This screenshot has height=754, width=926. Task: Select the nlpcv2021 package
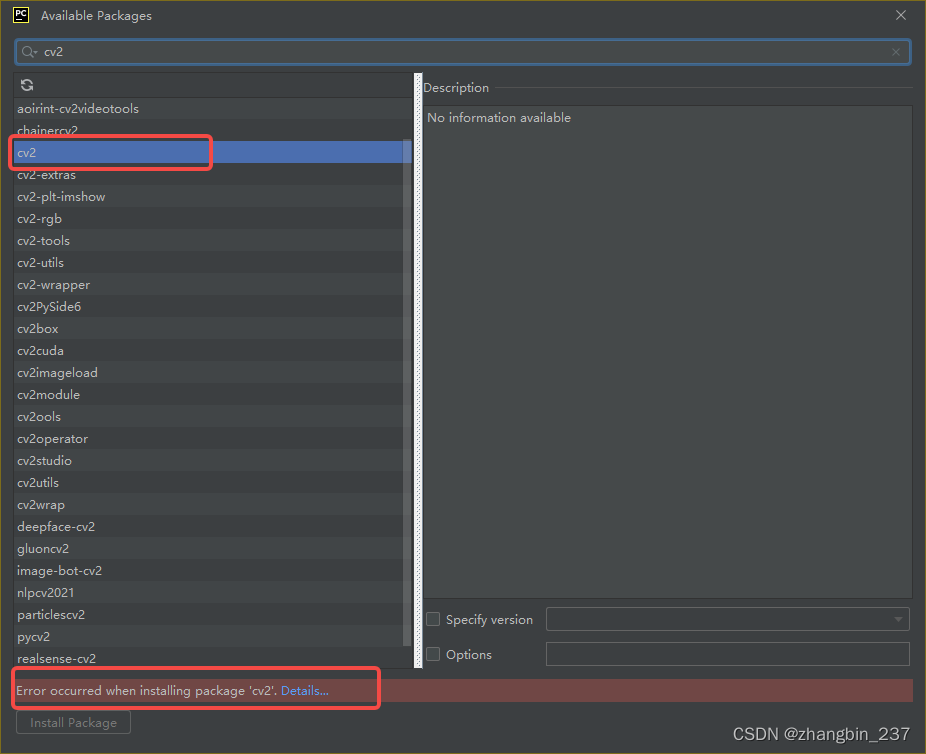pos(213,592)
